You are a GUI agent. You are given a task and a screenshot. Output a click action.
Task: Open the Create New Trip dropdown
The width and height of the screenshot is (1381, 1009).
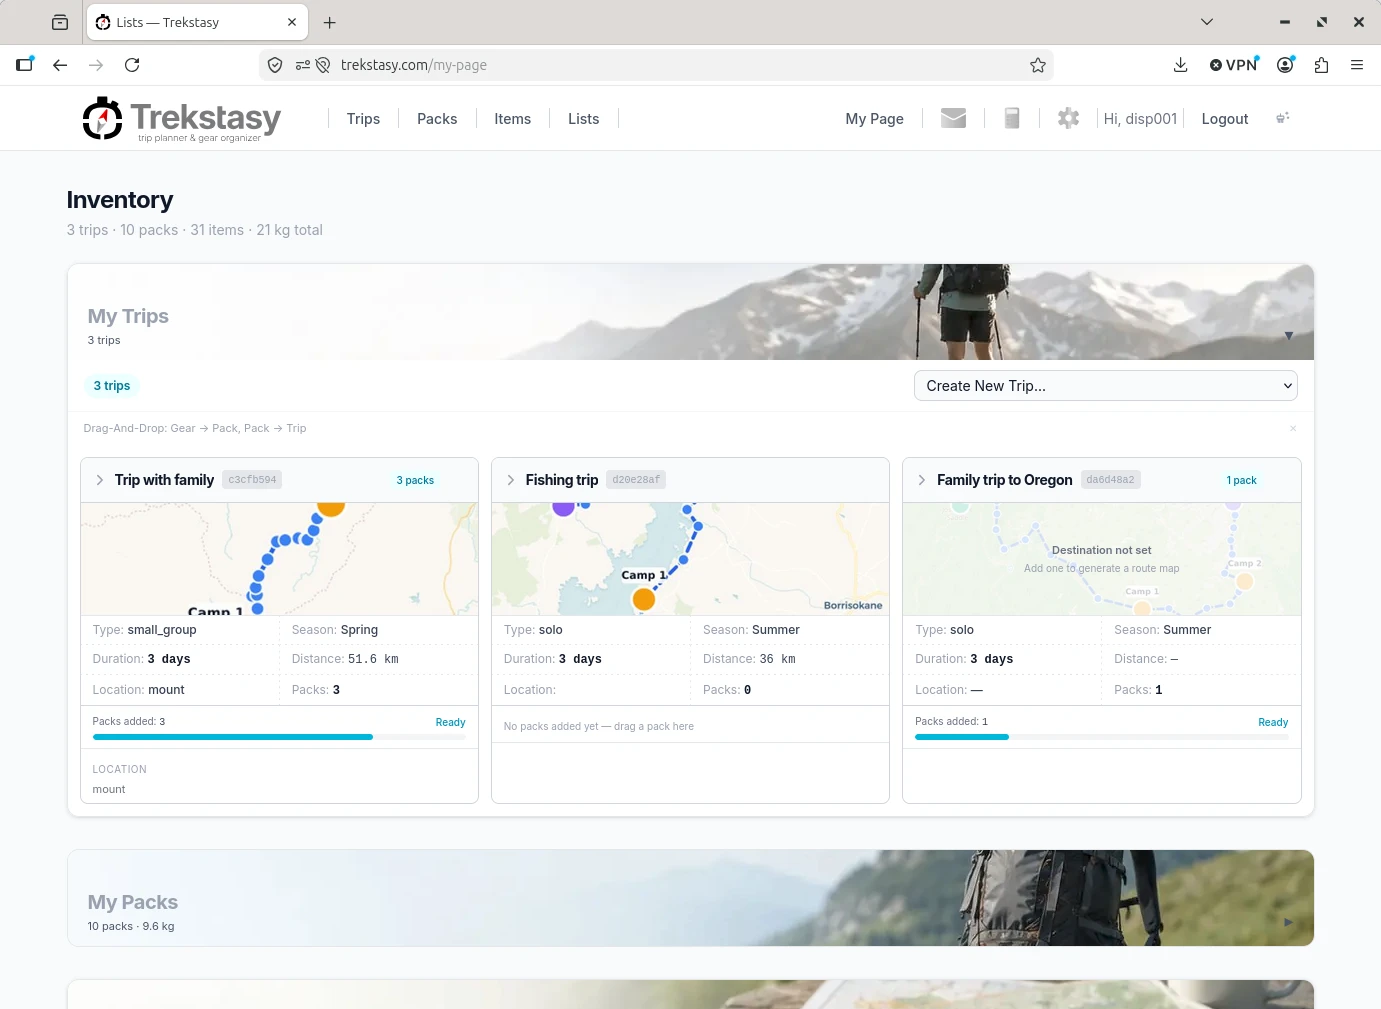click(x=1106, y=386)
